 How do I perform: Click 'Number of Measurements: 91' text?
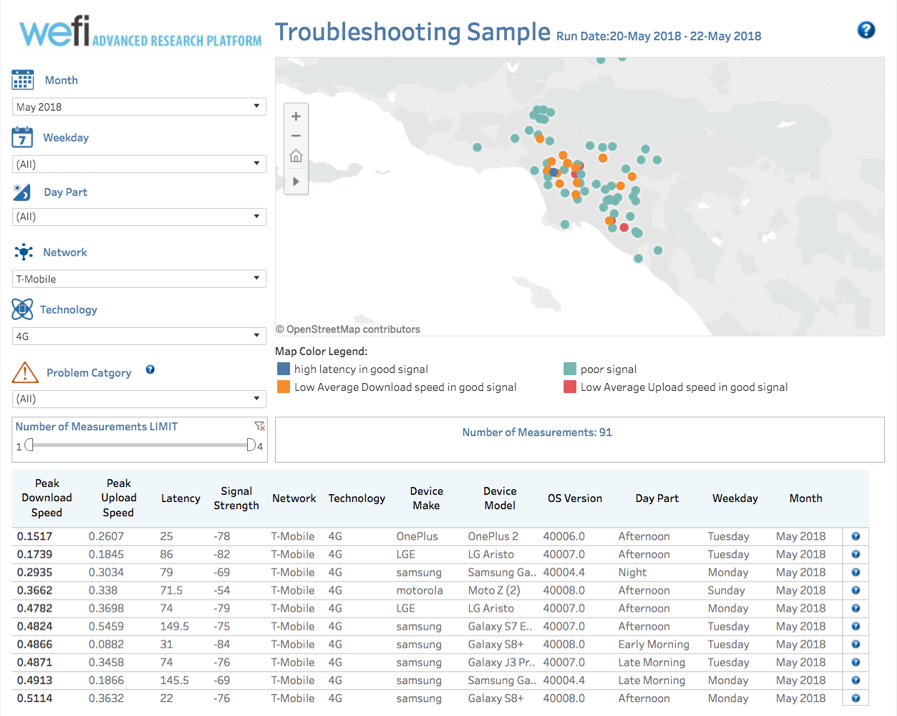(x=537, y=432)
